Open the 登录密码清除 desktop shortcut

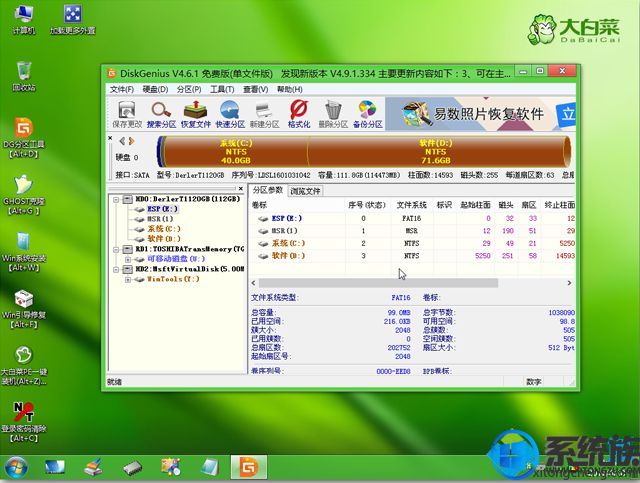tap(24, 422)
